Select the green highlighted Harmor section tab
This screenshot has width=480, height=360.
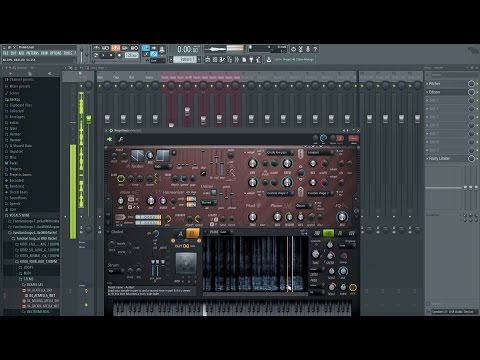(x=328, y=233)
